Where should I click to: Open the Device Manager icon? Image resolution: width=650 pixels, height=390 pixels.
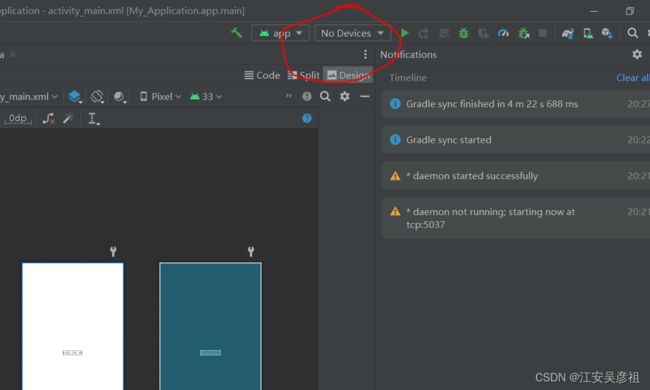click(x=588, y=33)
